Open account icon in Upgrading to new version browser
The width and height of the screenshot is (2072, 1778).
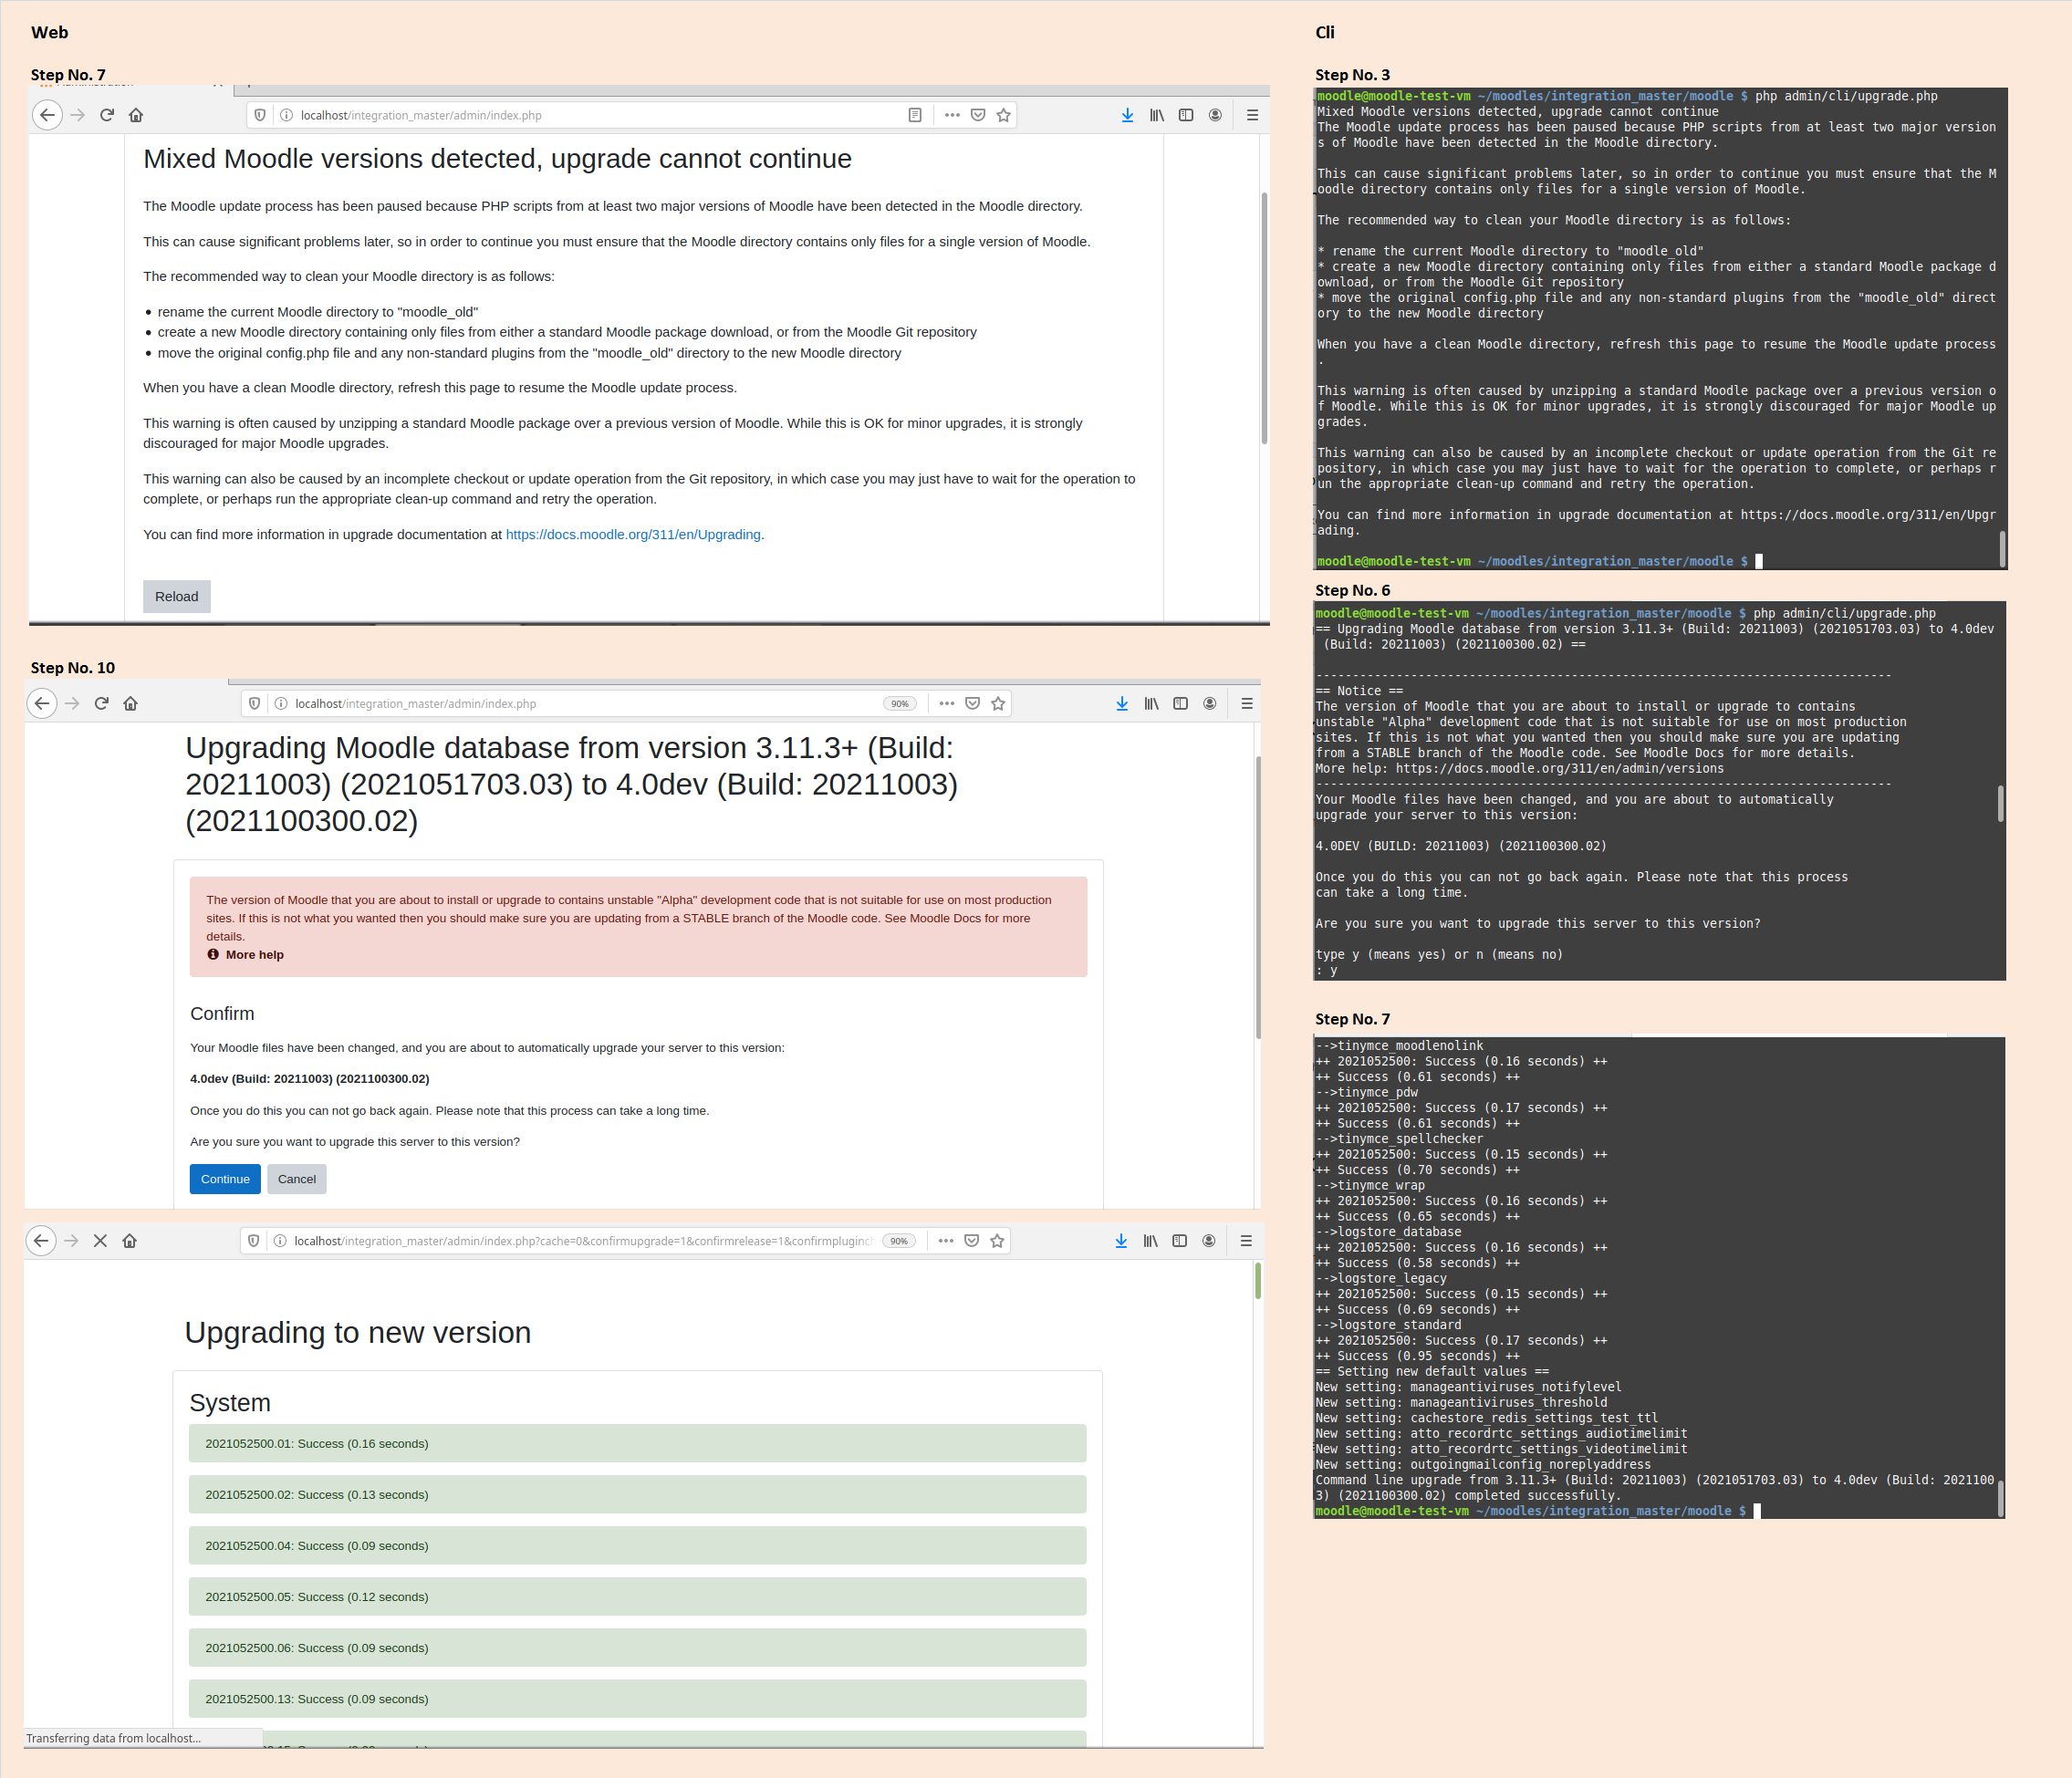[x=1209, y=1240]
